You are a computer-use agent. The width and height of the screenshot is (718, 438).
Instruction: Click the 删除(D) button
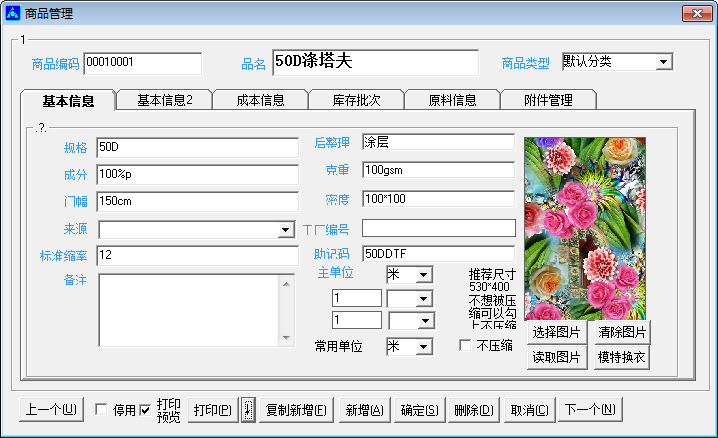pyautogui.click(x=474, y=409)
